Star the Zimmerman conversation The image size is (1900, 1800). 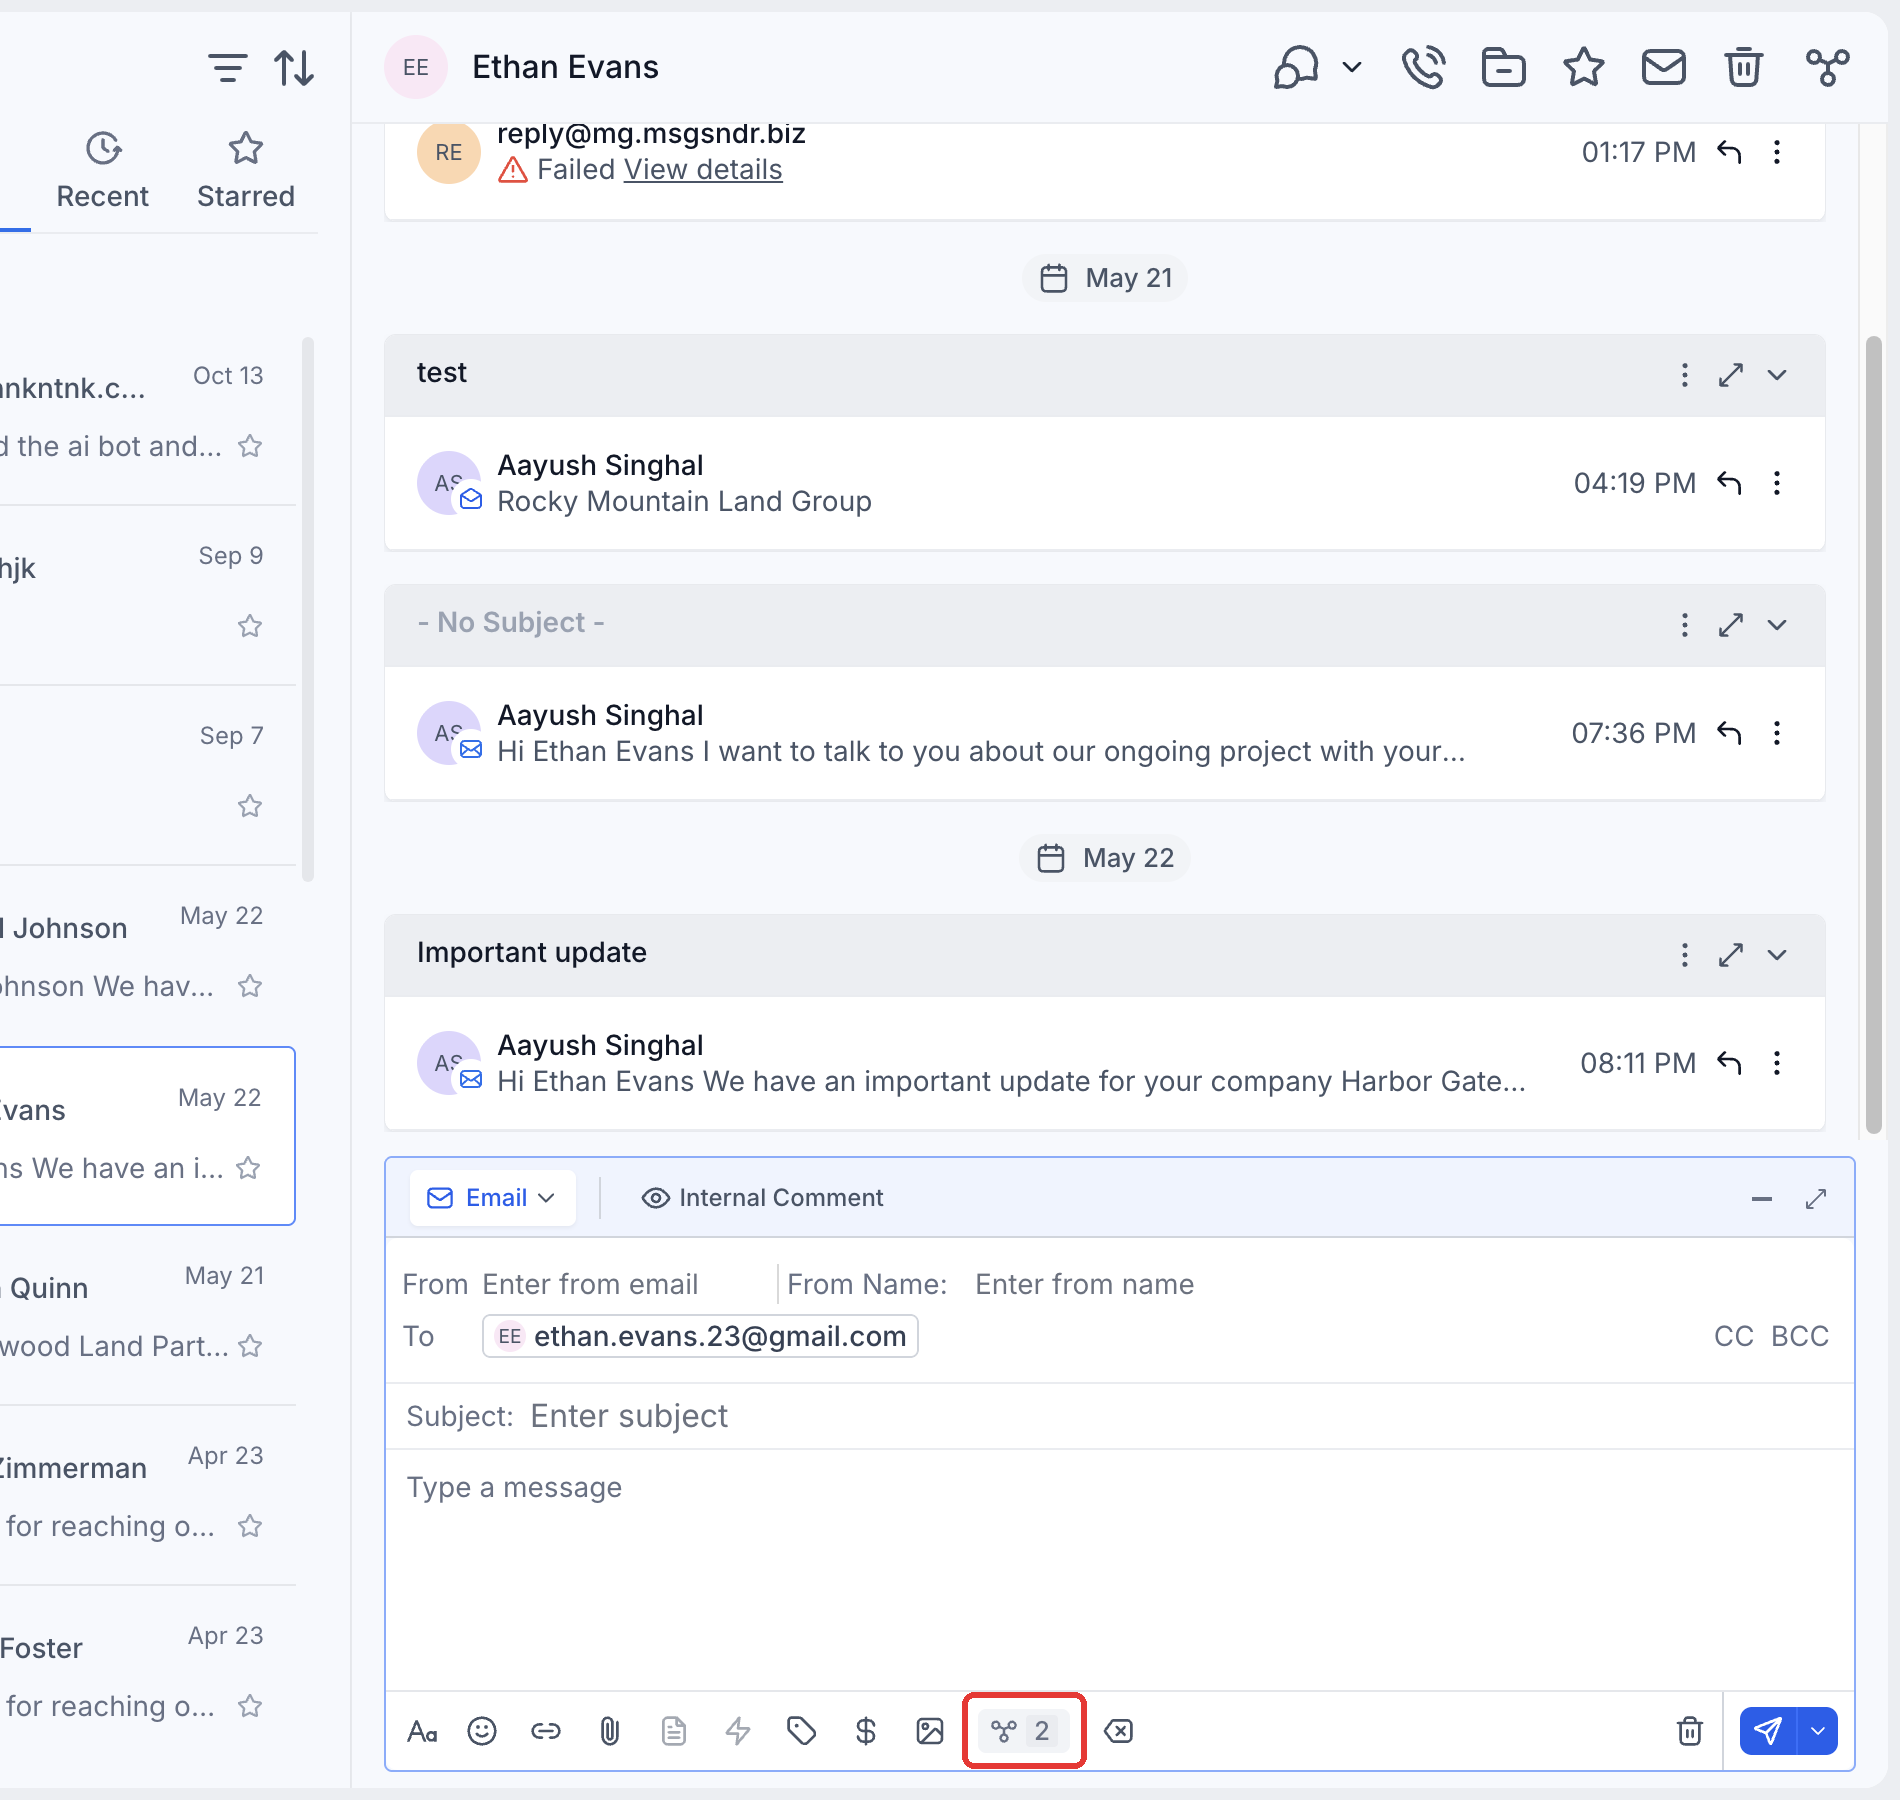tap(250, 1526)
